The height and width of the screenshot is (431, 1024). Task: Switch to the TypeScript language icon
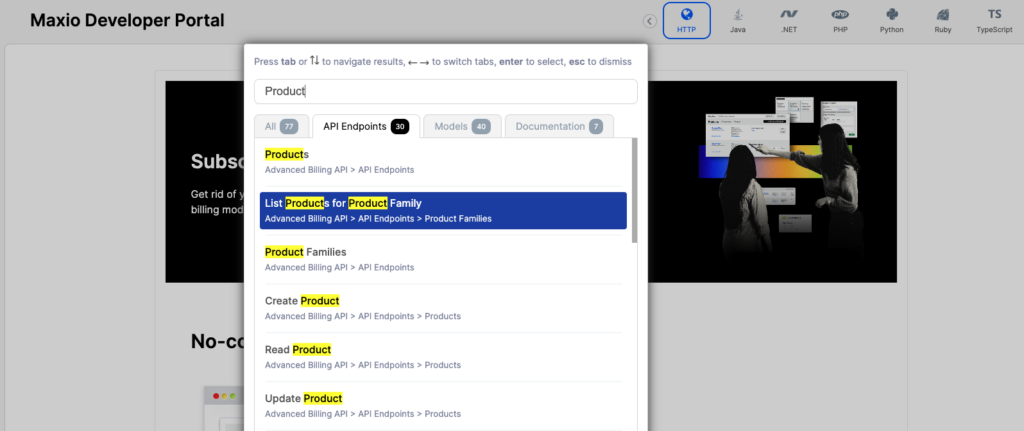(994, 20)
